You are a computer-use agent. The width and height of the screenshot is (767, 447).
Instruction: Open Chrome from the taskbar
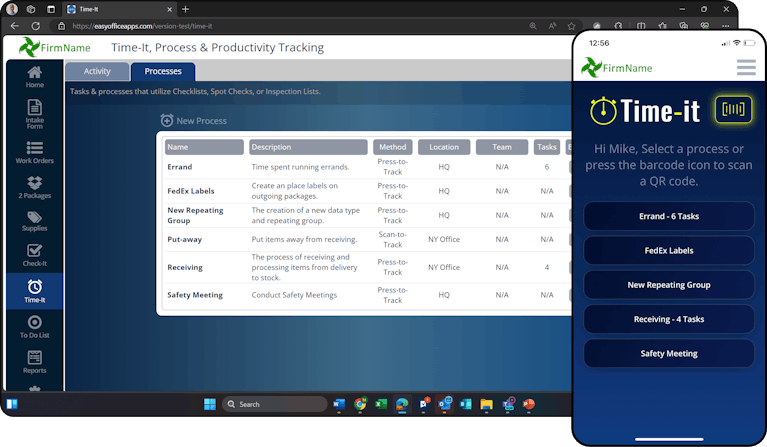[360, 404]
